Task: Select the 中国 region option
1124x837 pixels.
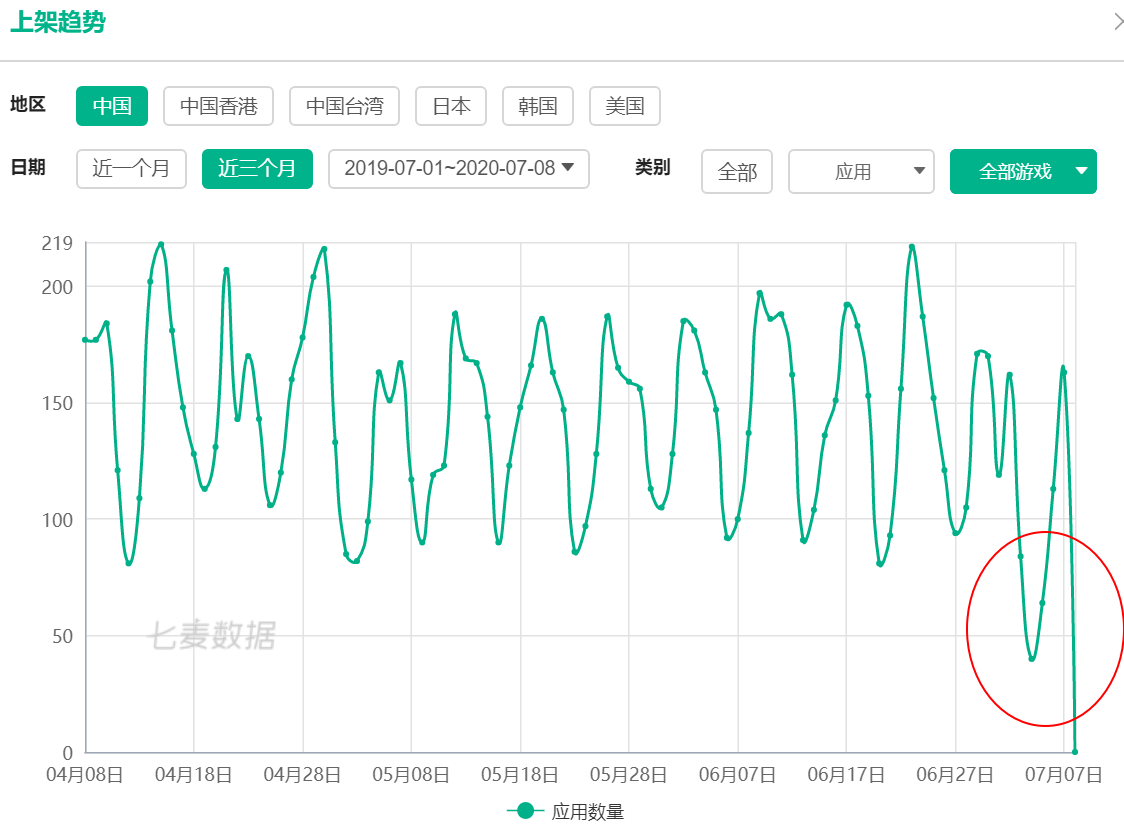Action: click(112, 106)
